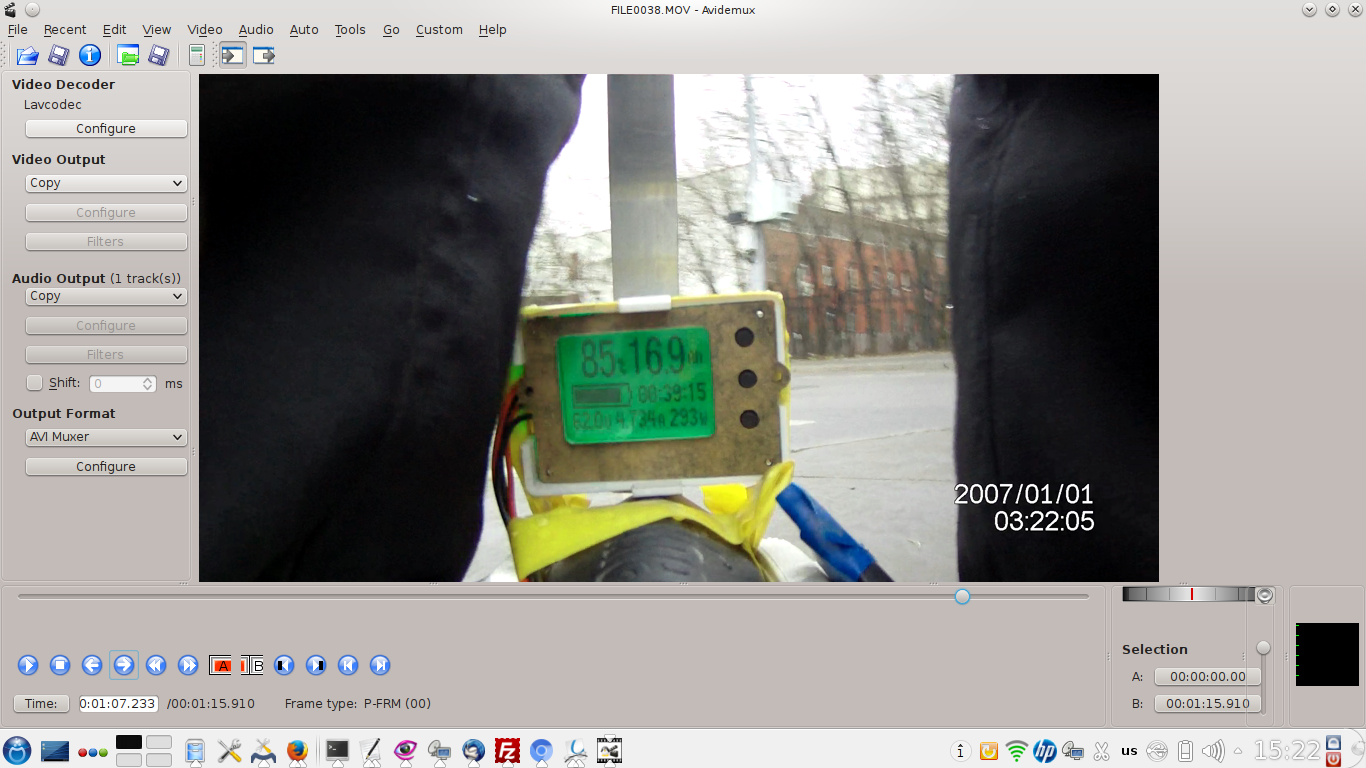The image size is (1366, 768).
Task: Click the Time: button
Action: tap(41, 704)
